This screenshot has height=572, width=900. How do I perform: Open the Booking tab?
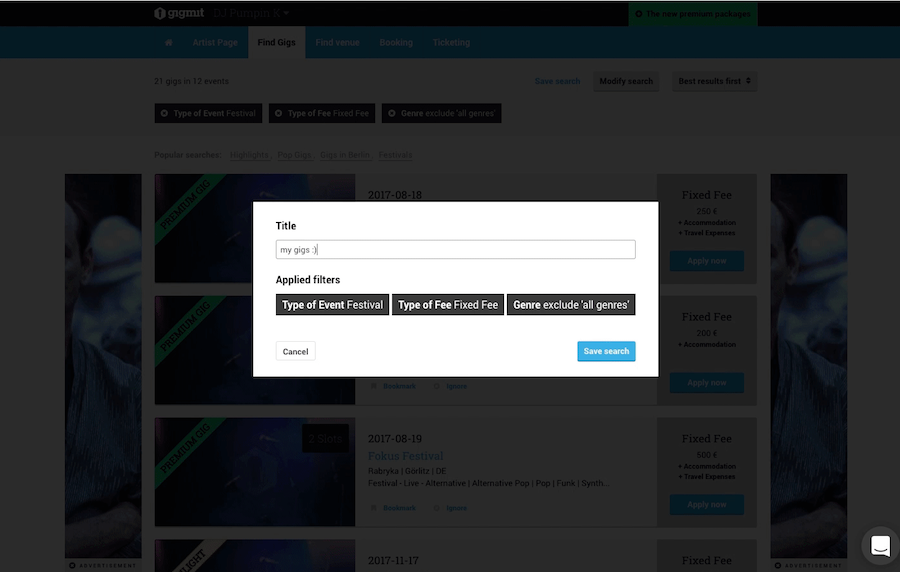pyautogui.click(x=396, y=42)
